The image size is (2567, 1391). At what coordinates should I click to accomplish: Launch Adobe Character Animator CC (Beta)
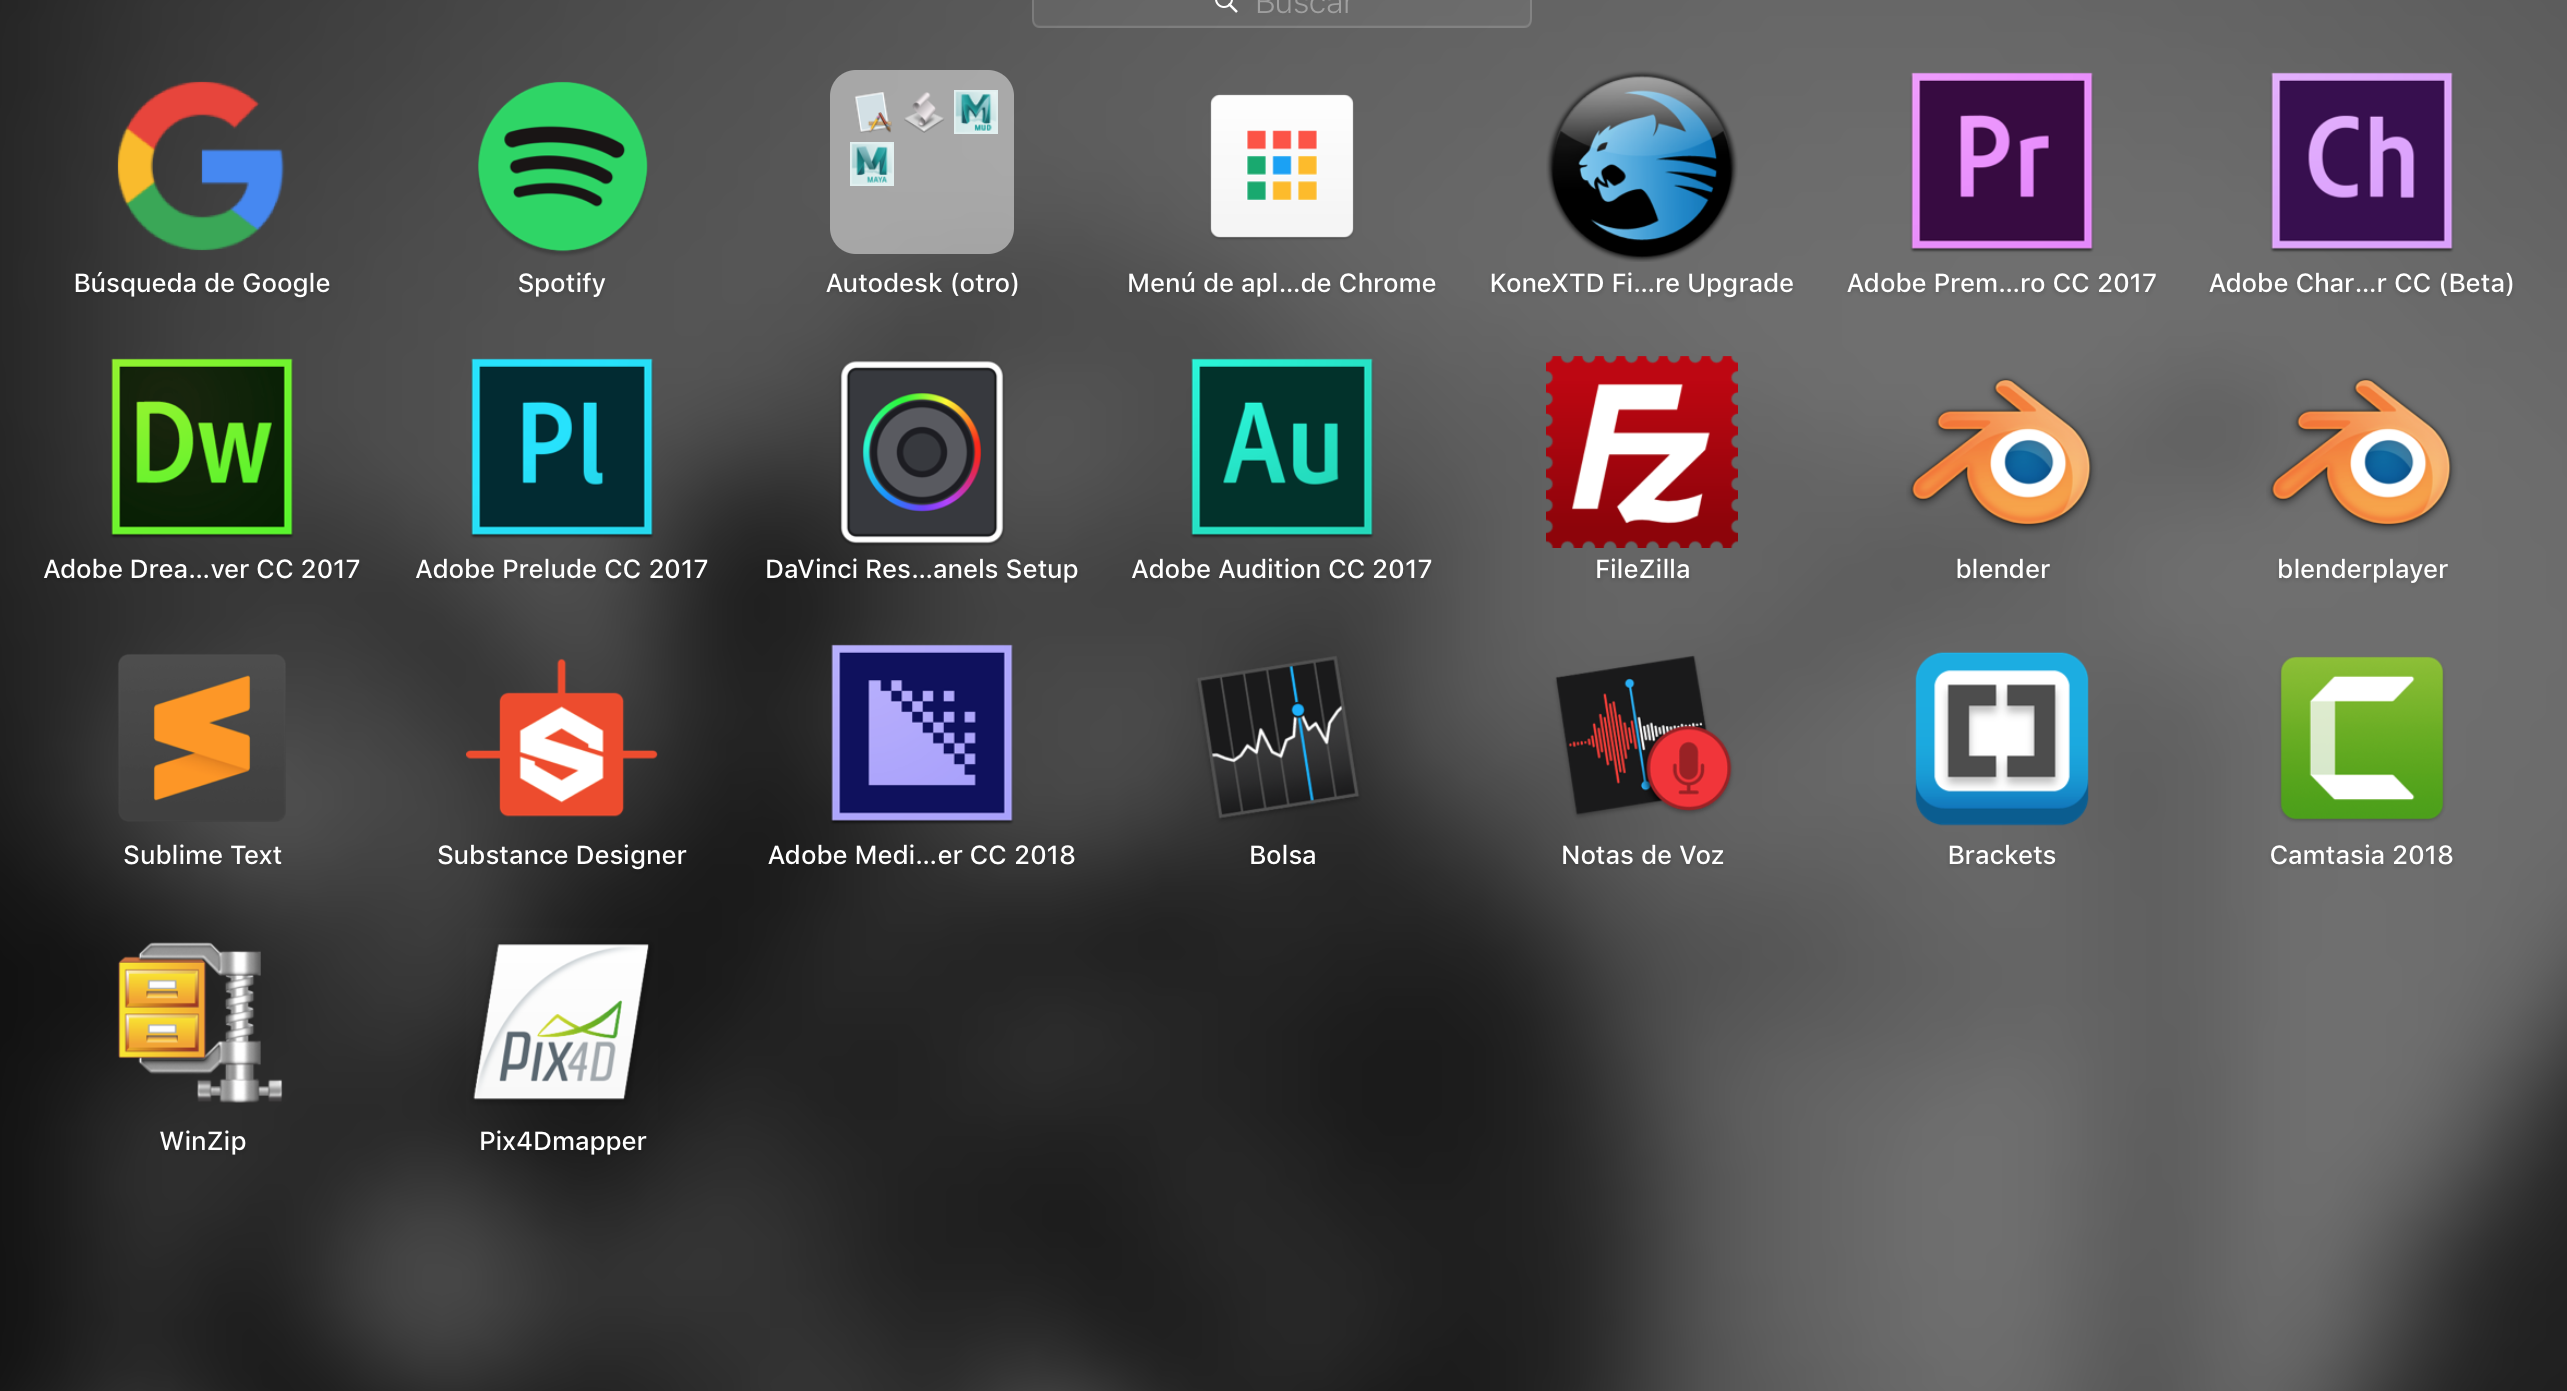pos(2361,161)
